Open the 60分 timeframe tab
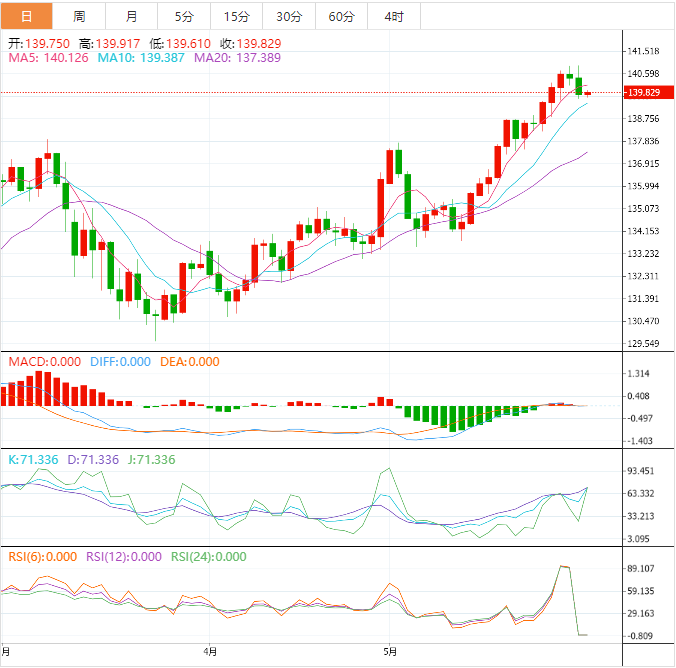This screenshot has width=676, height=668. [x=341, y=16]
